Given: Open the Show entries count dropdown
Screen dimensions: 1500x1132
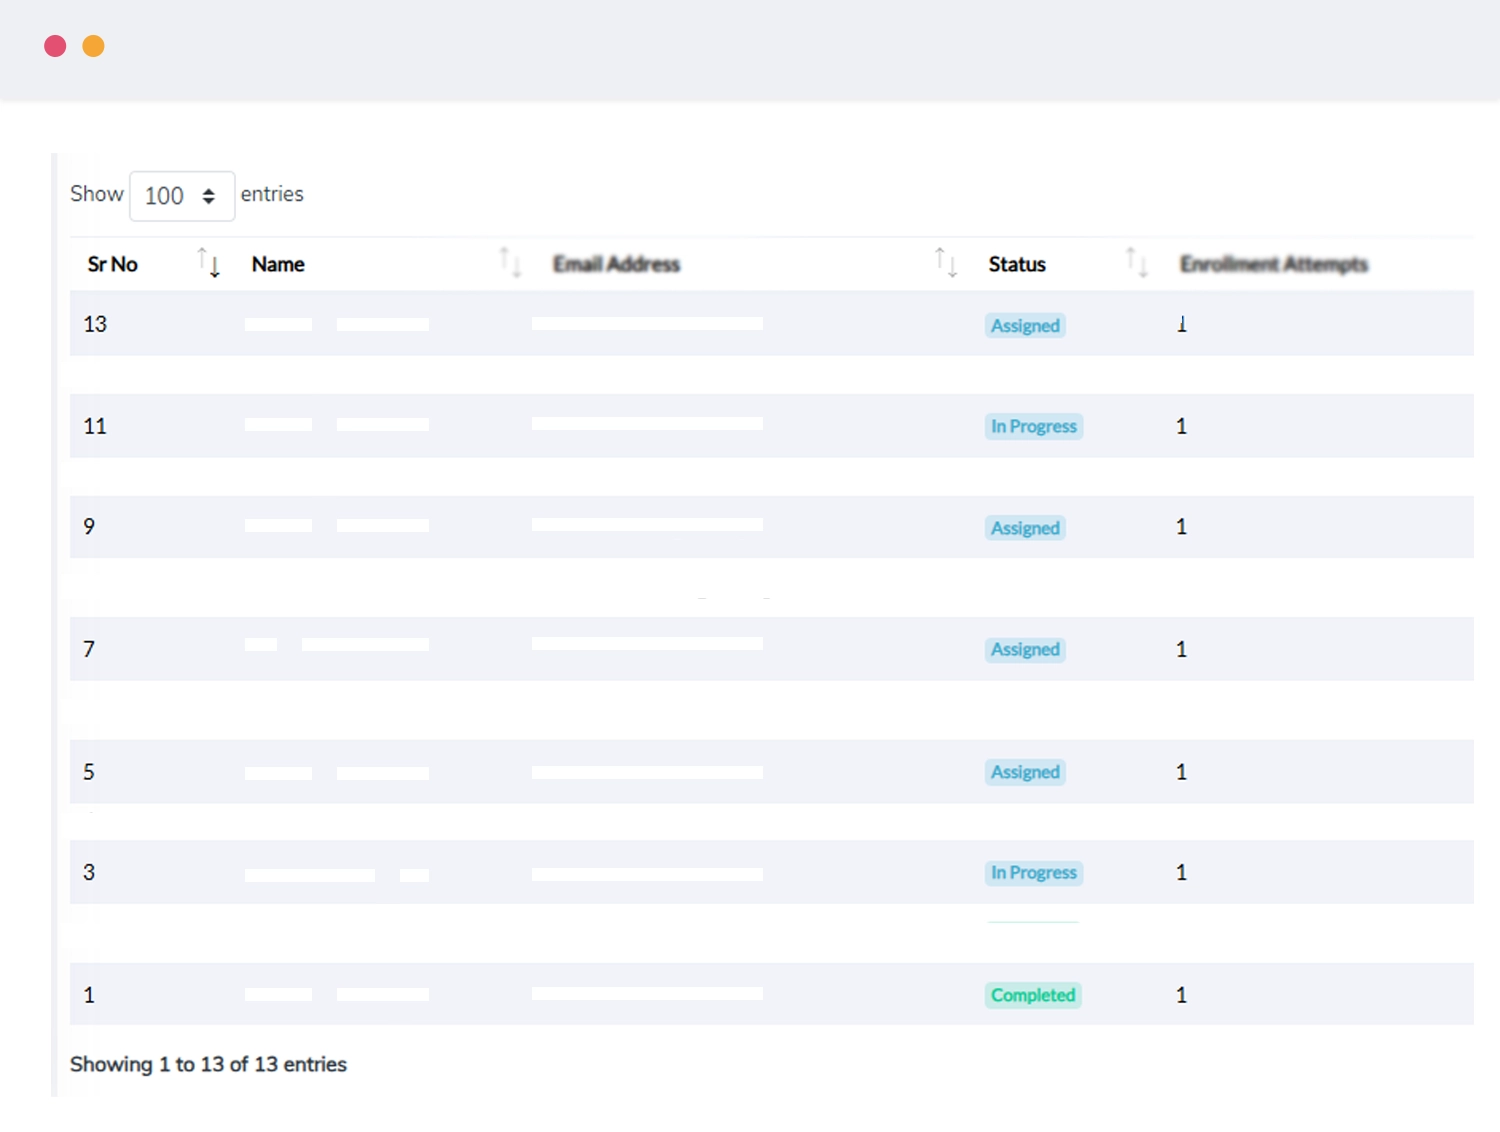Looking at the screenshot, I should tap(182, 196).
